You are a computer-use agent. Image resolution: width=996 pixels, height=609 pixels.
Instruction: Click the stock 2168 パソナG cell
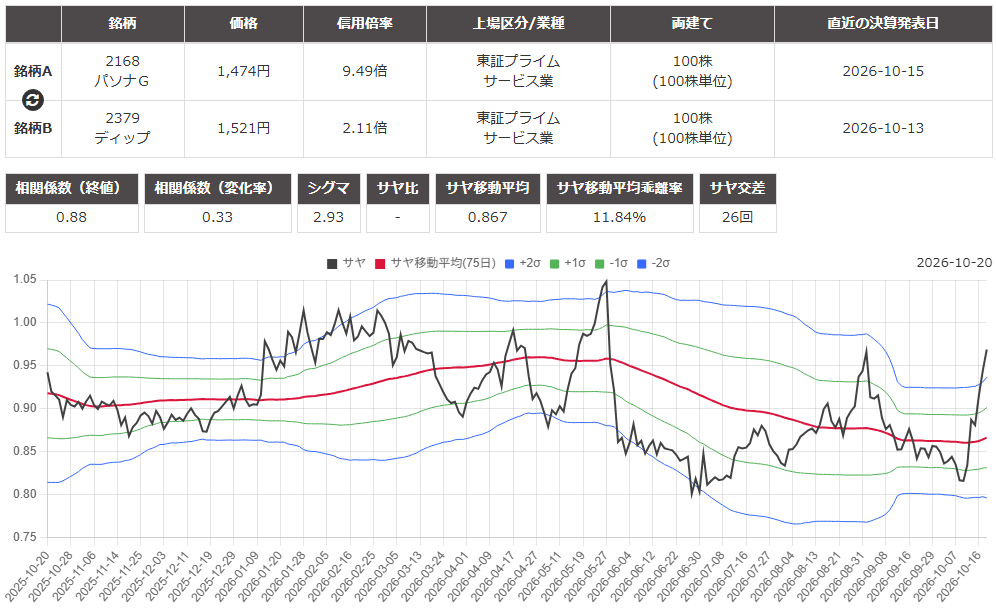(123, 71)
